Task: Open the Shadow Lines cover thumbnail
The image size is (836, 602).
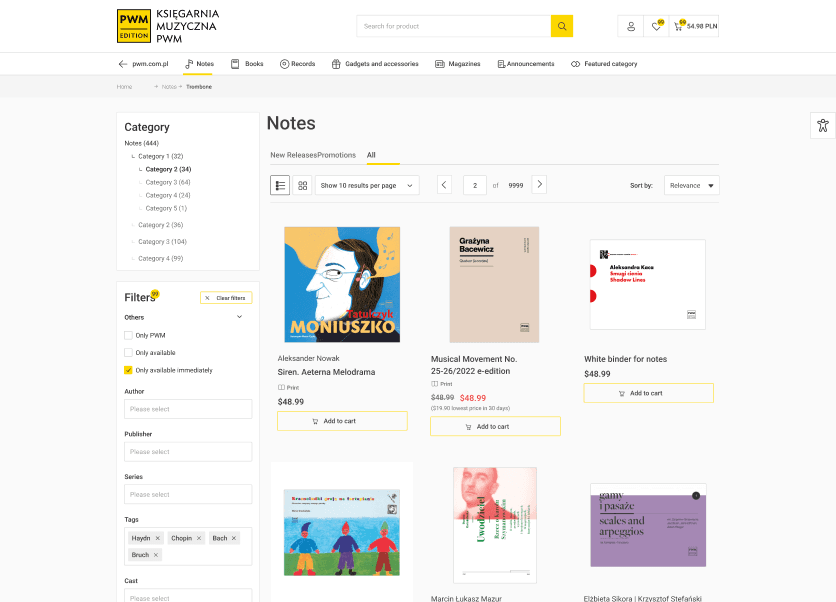Action: click(648, 285)
